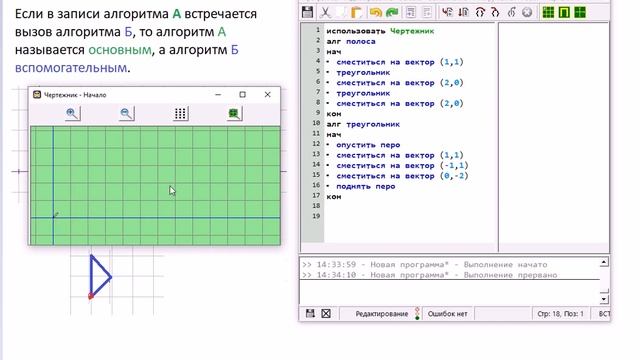Click the "треугольник" call on line 7
This screenshot has height=360, width=640.
pyautogui.click(x=363, y=93)
